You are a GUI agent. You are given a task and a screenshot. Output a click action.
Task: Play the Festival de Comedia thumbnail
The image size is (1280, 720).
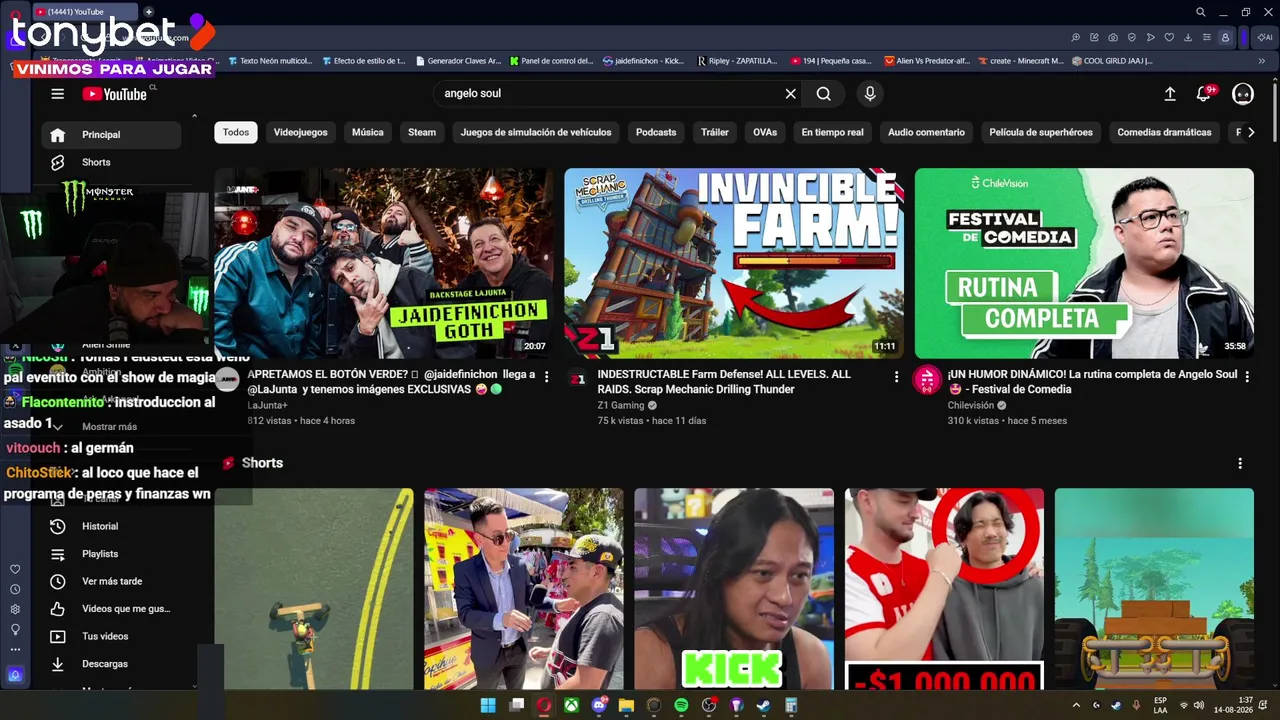click(x=1084, y=263)
